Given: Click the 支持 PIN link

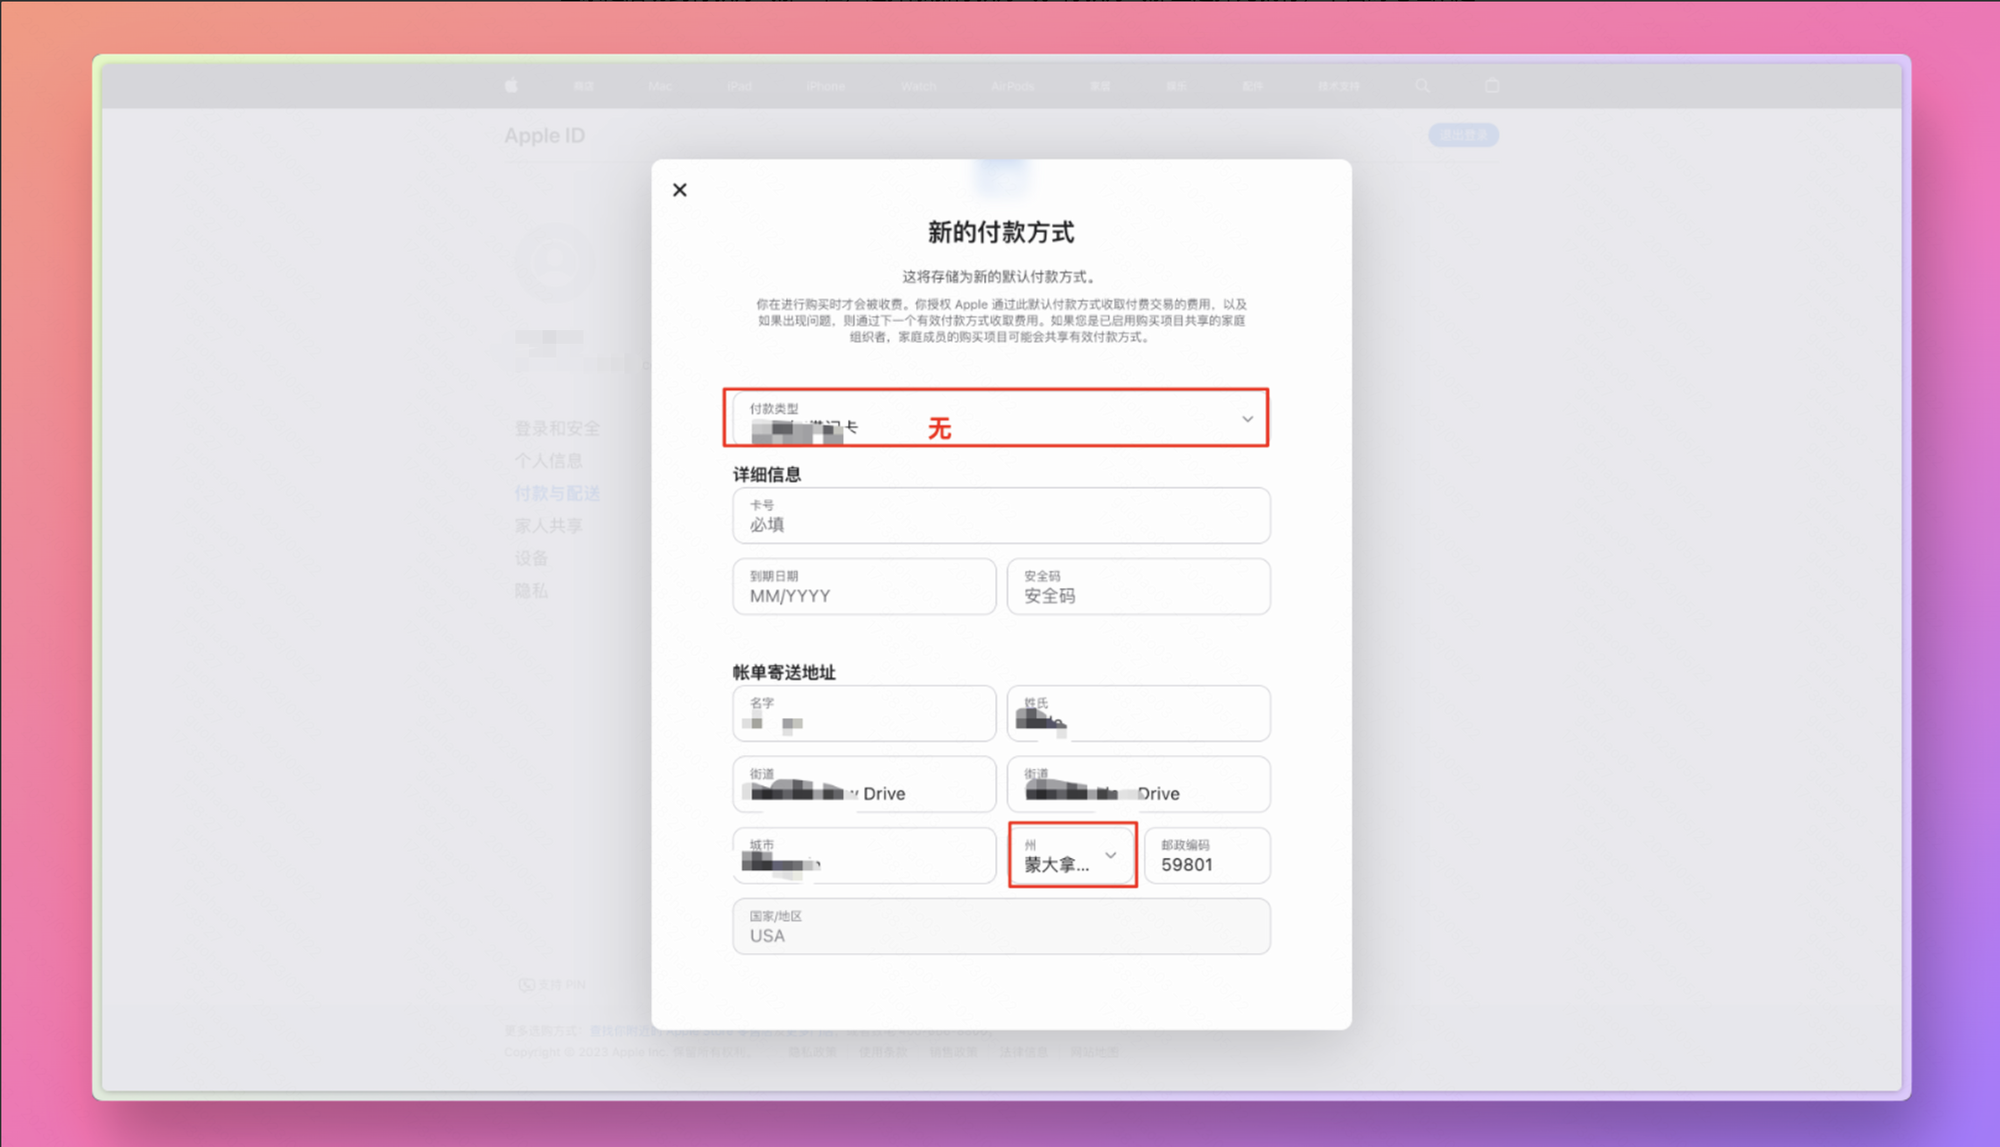Looking at the screenshot, I should (x=552, y=985).
